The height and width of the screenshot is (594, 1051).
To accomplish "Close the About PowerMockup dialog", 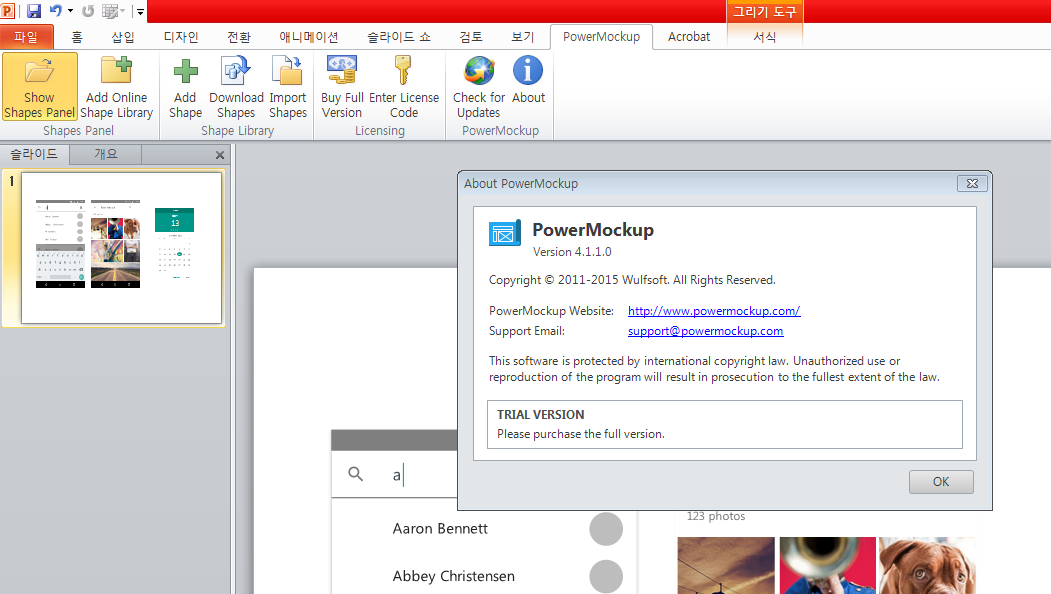I will pos(972,183).
